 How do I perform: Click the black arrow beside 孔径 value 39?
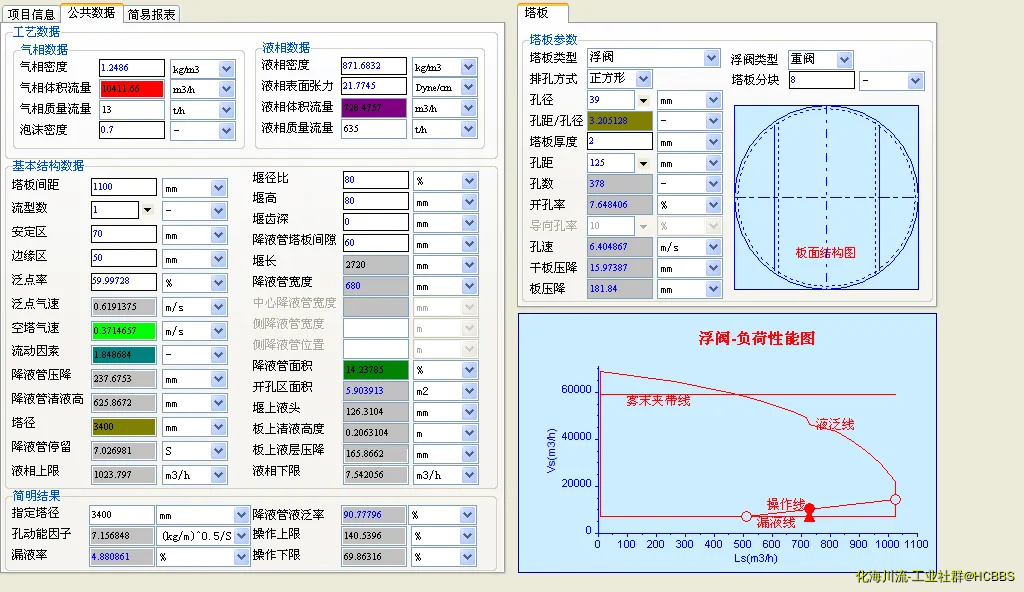coord(643,100)
